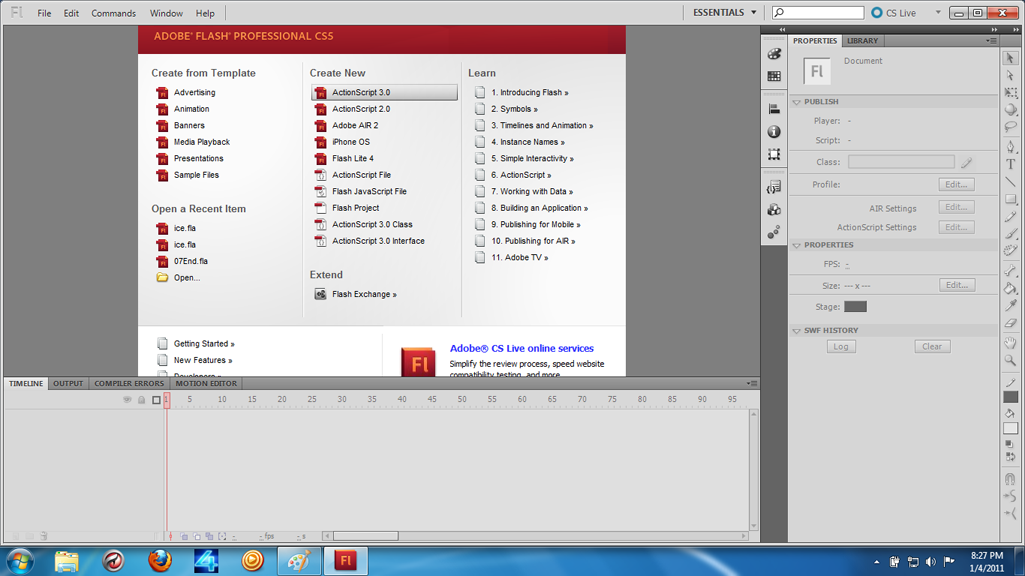The height and width of the screenshot is (576, 1025).
Task: Toggle the Snap to Objects magnet
Action: (x=1011, y=479)
